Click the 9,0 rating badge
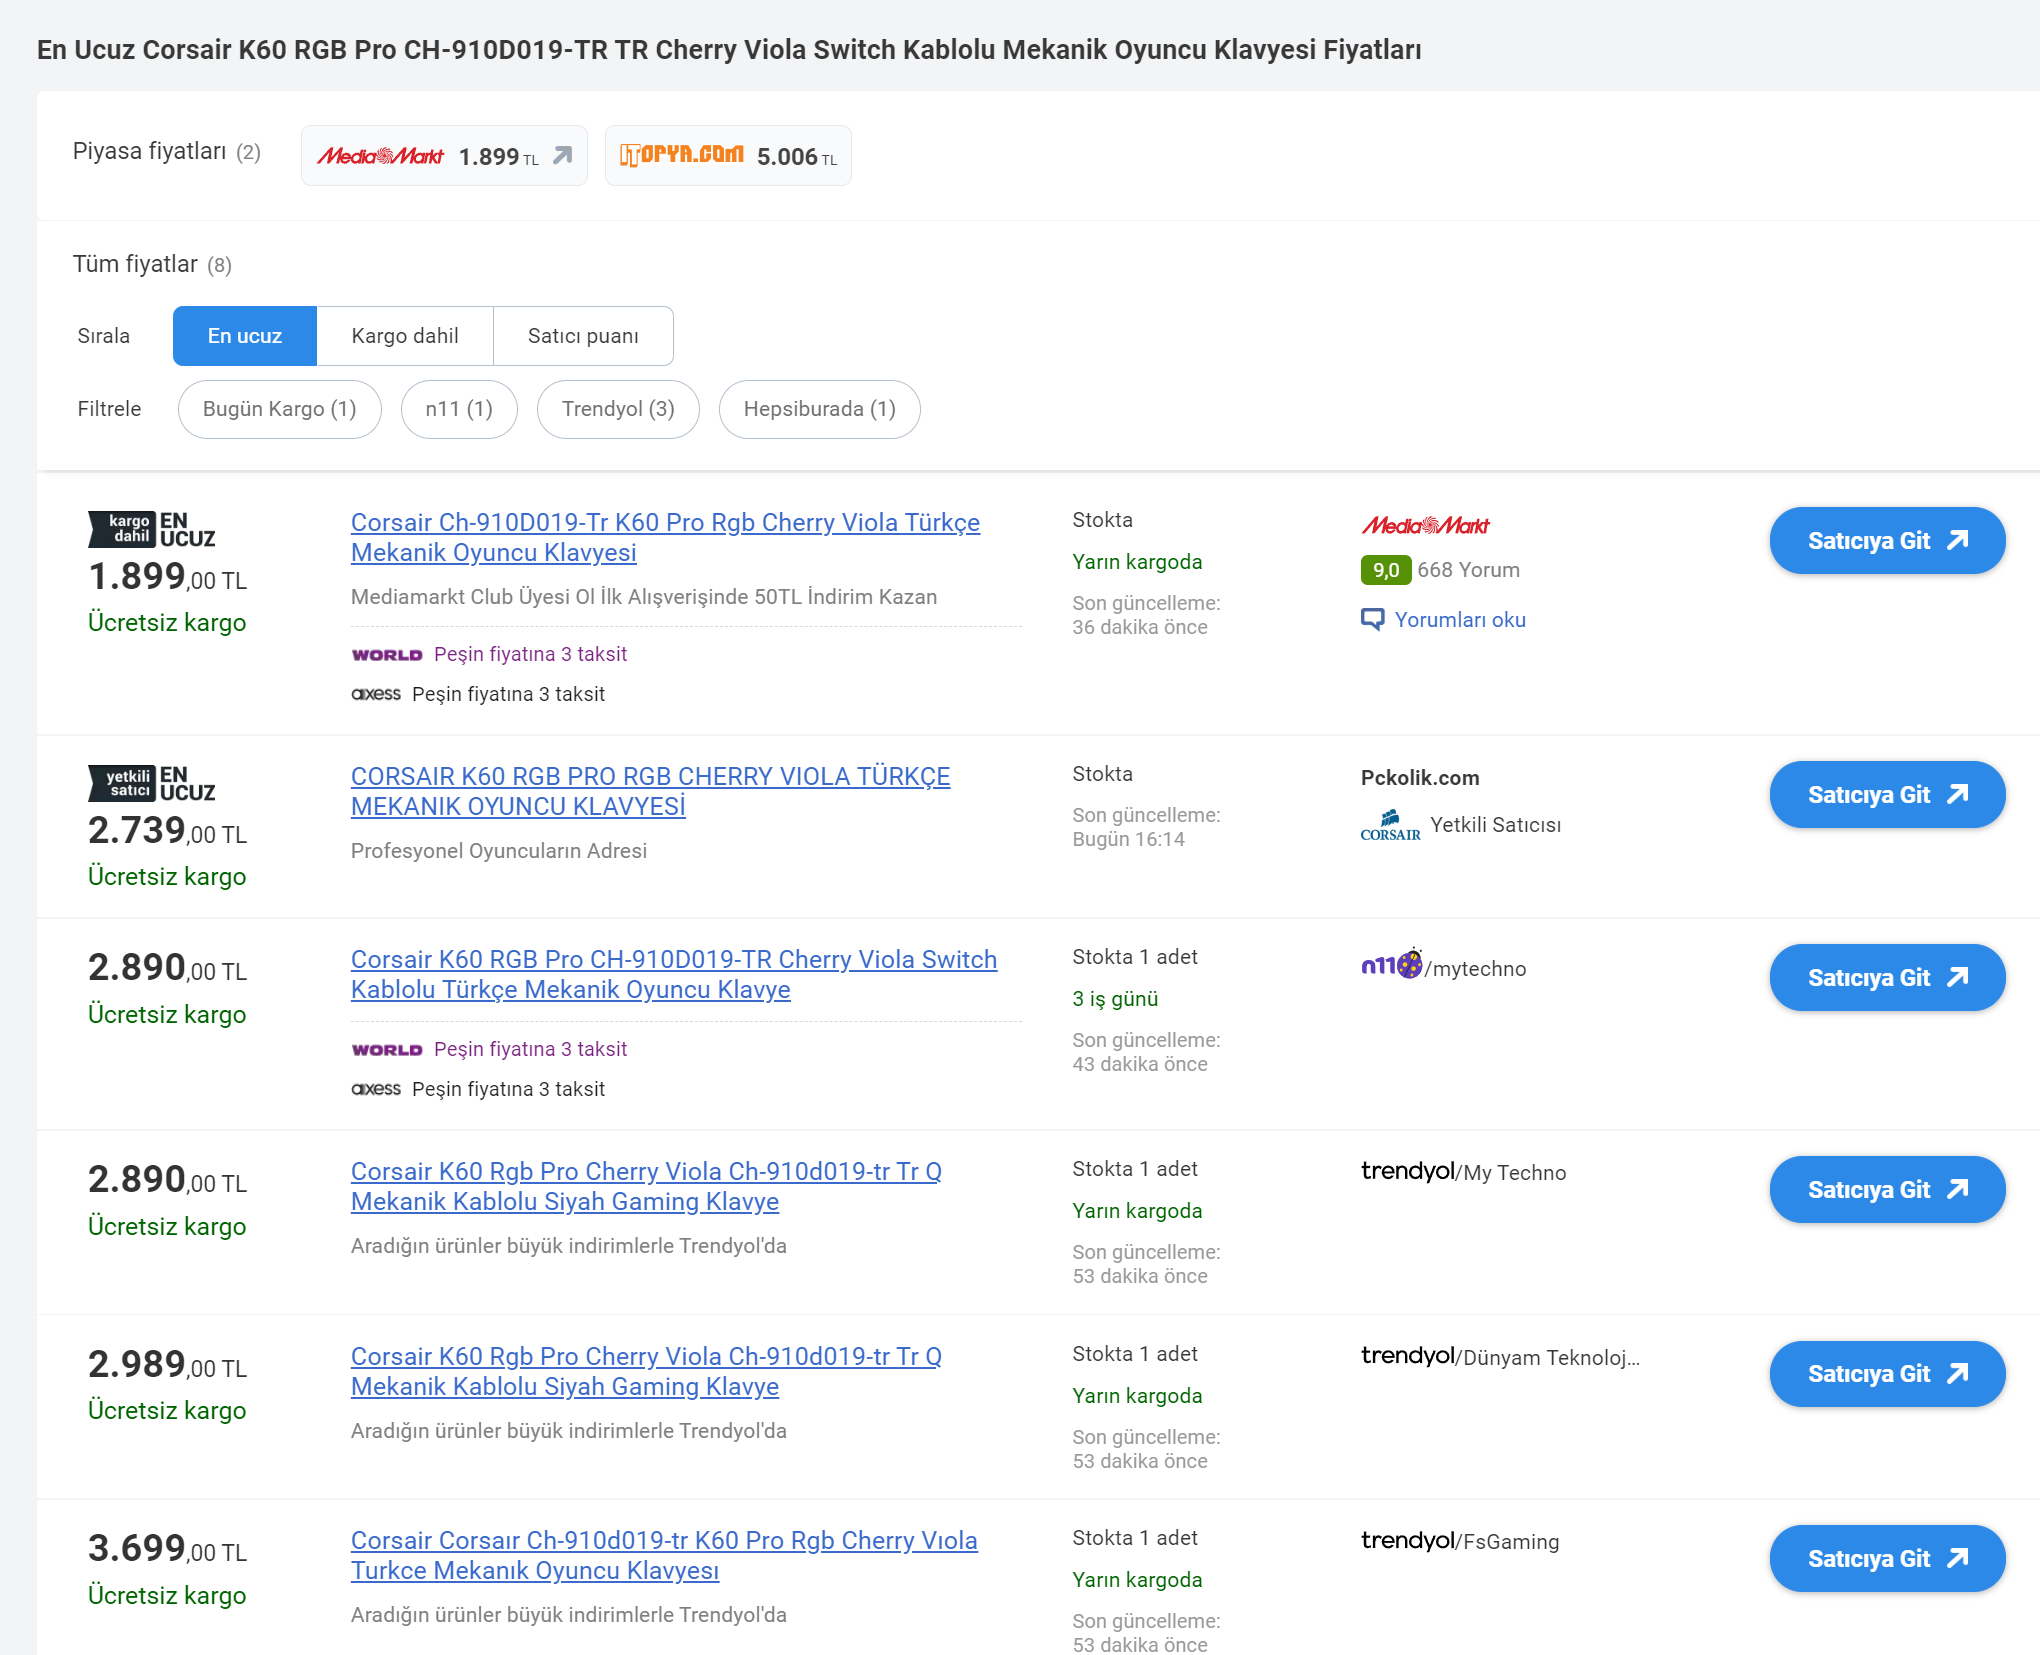 (x=1386, y=570)
